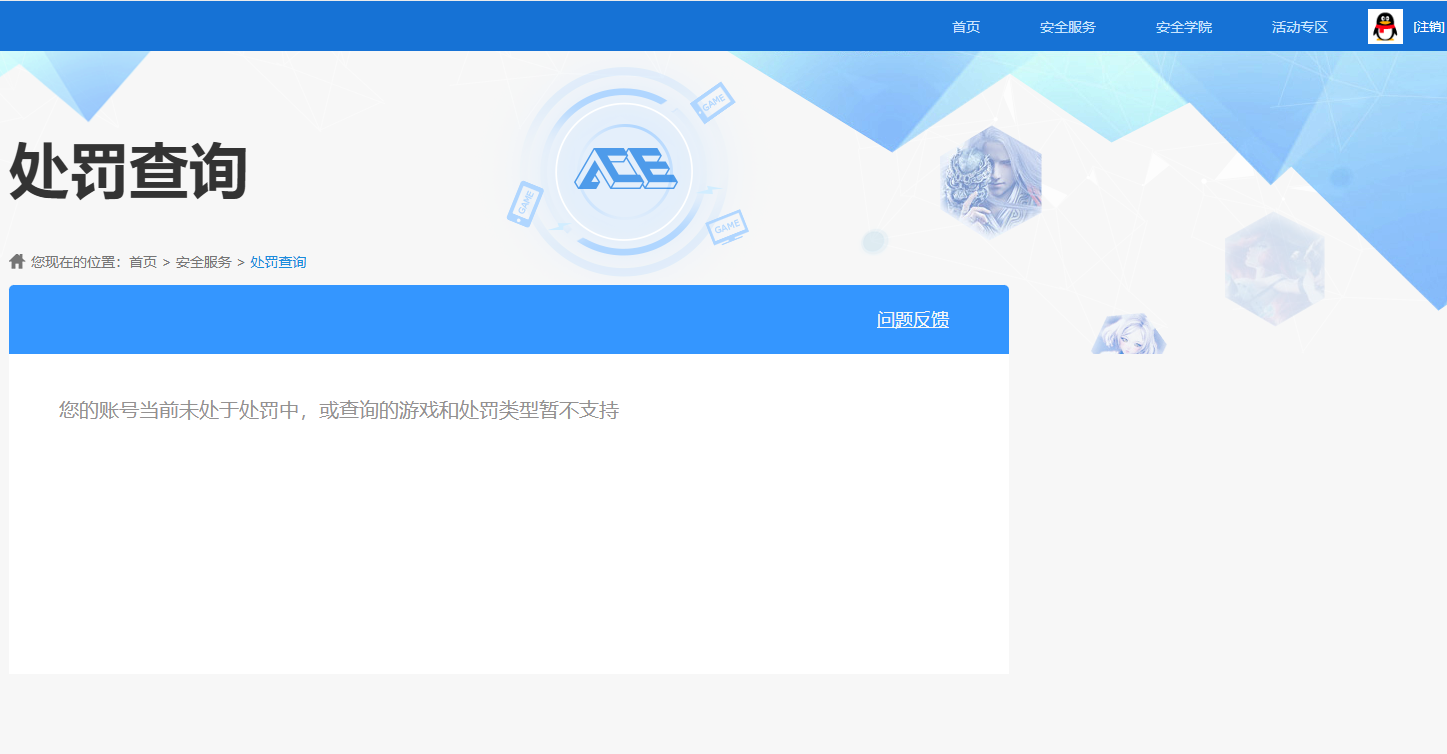Switch to the 活动专区 section
Screen dimensions: 1447x754
click(x=1298, y=27)
